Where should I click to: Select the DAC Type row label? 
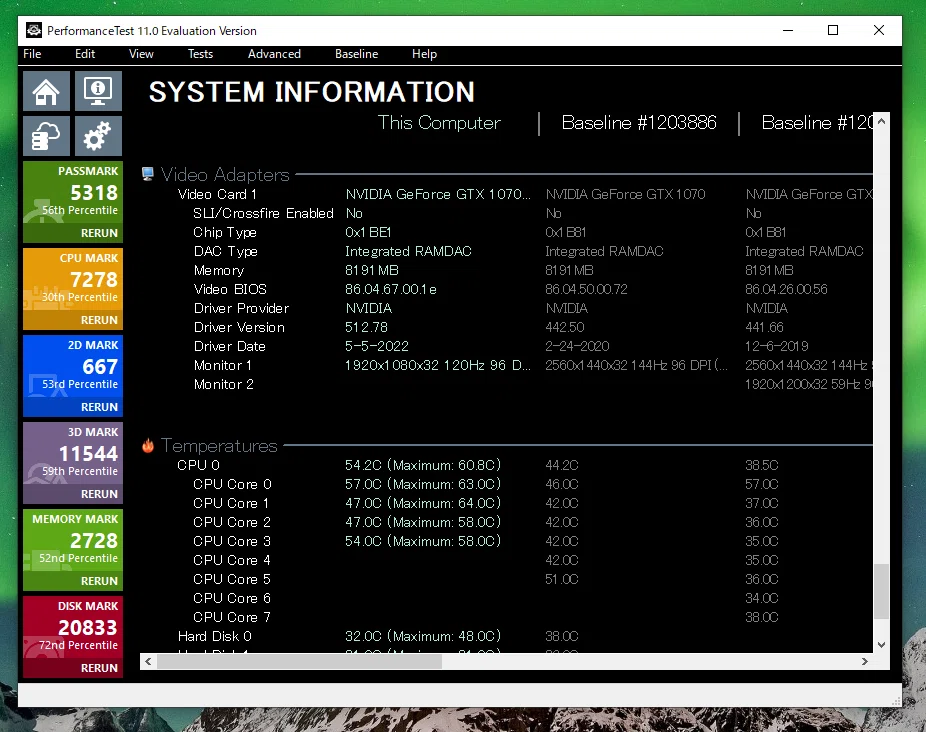tap(226, 251)
